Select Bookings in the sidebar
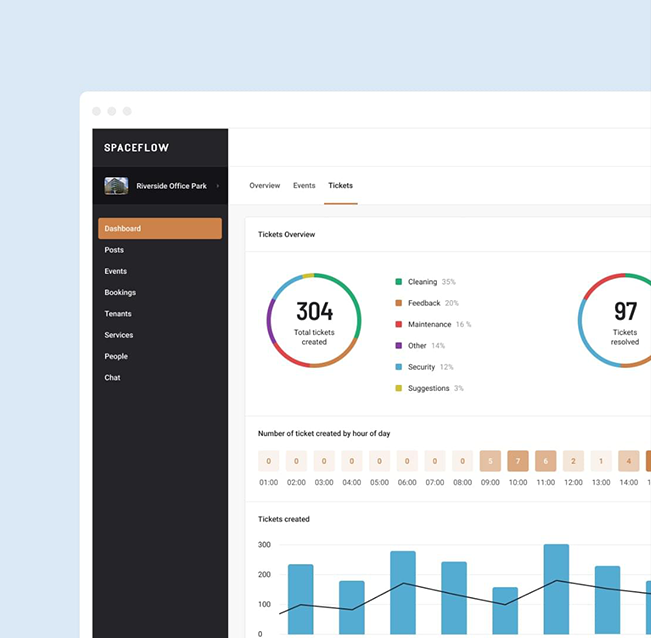Viewport: 651px width, 638px height. coord(120,293)
